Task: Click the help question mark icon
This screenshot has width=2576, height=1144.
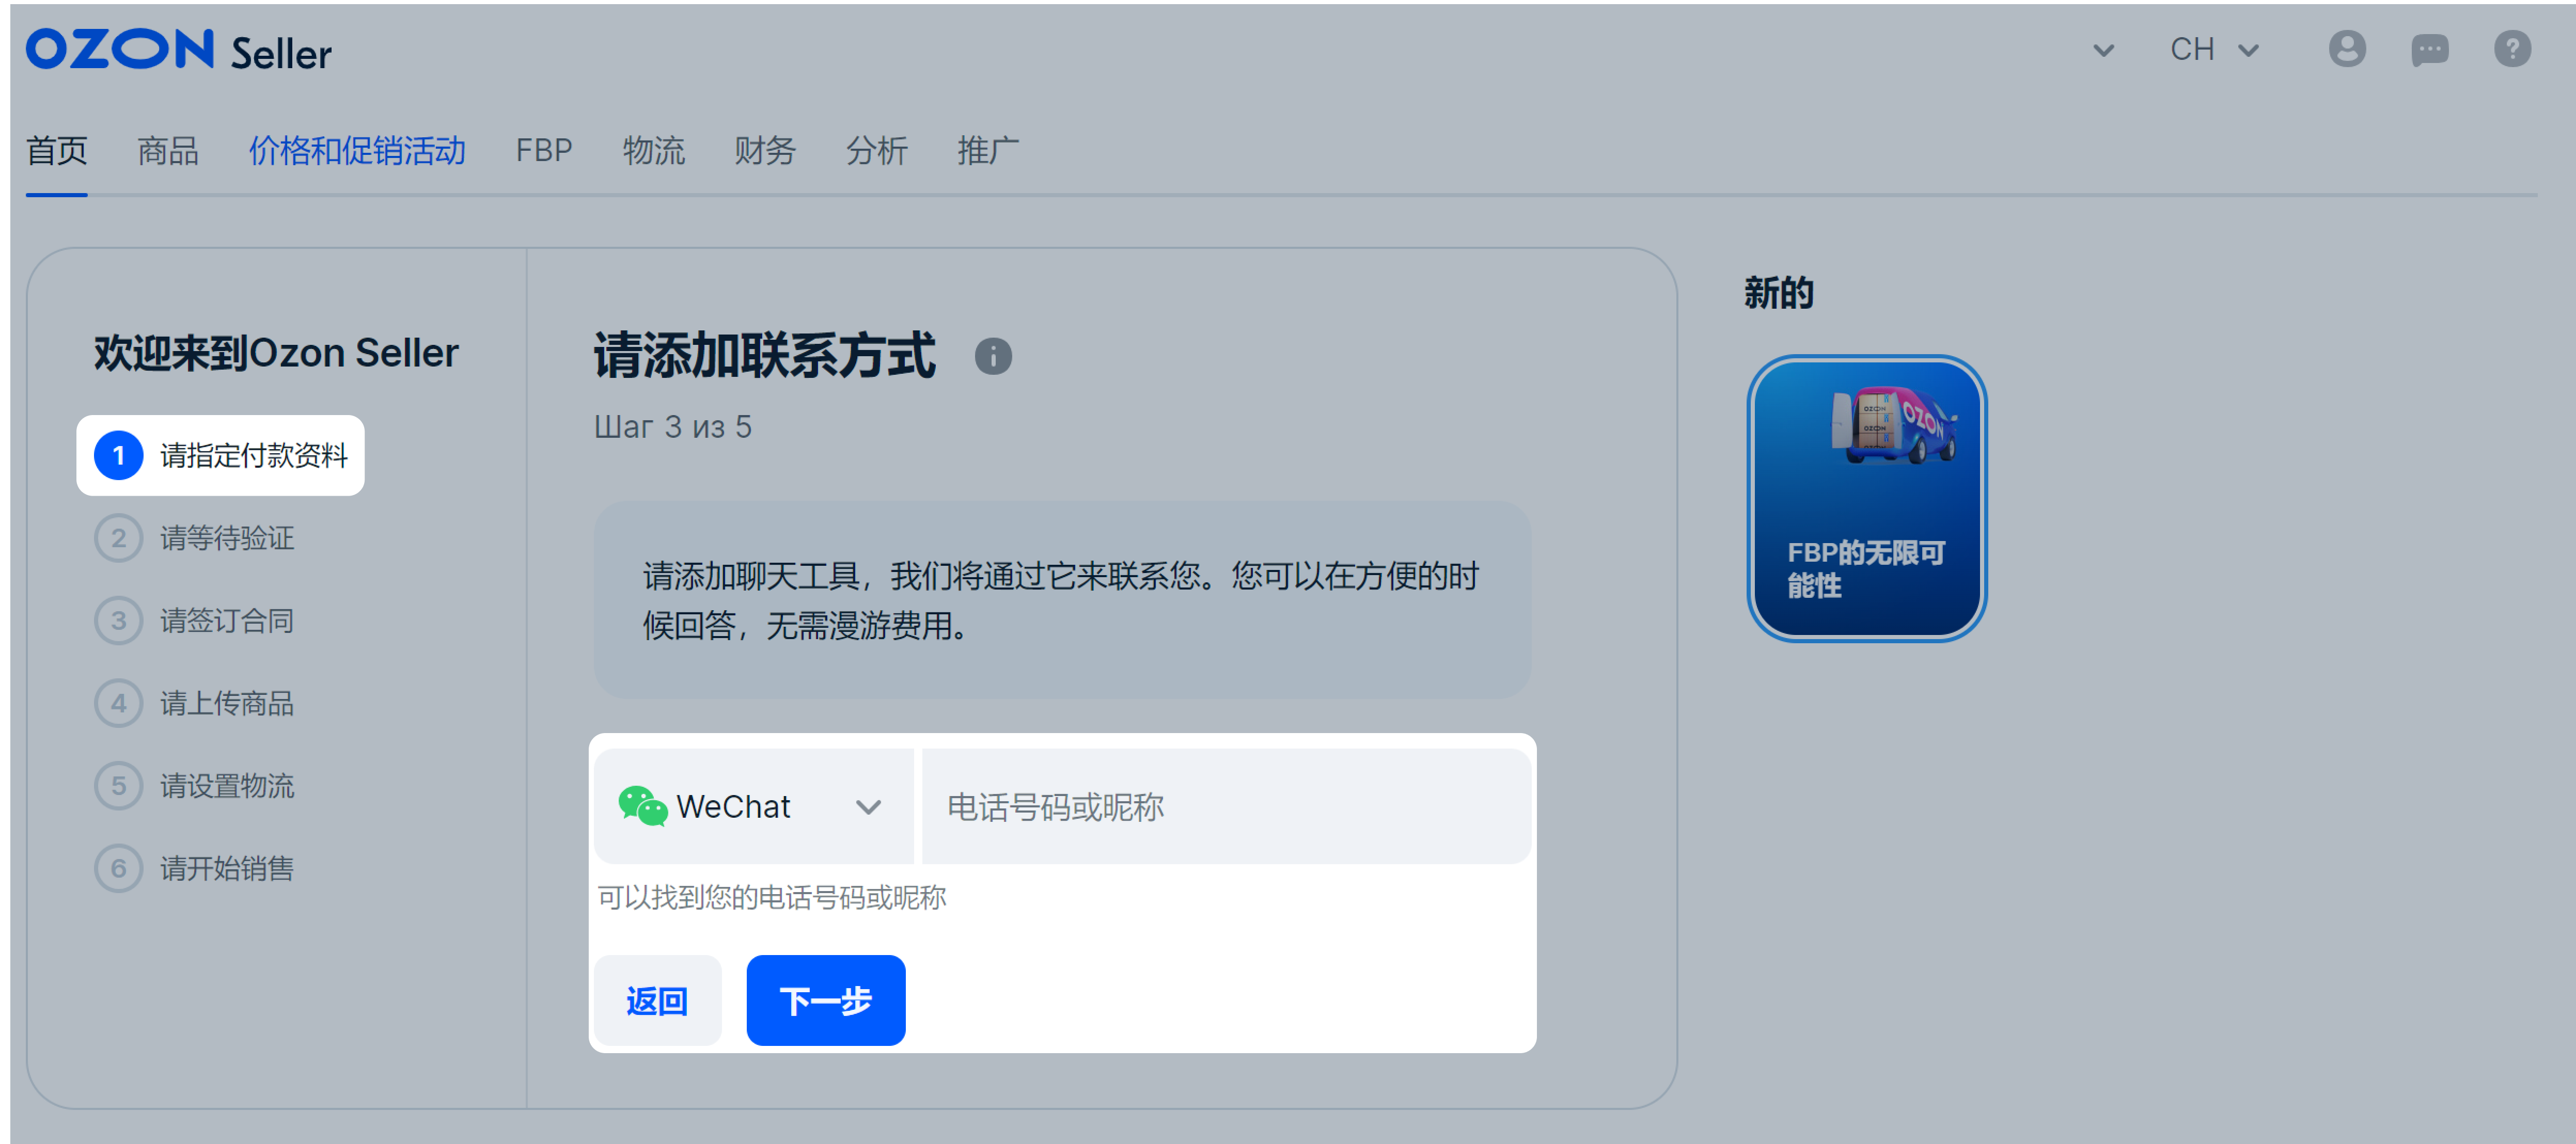Action: (2512, 48)
